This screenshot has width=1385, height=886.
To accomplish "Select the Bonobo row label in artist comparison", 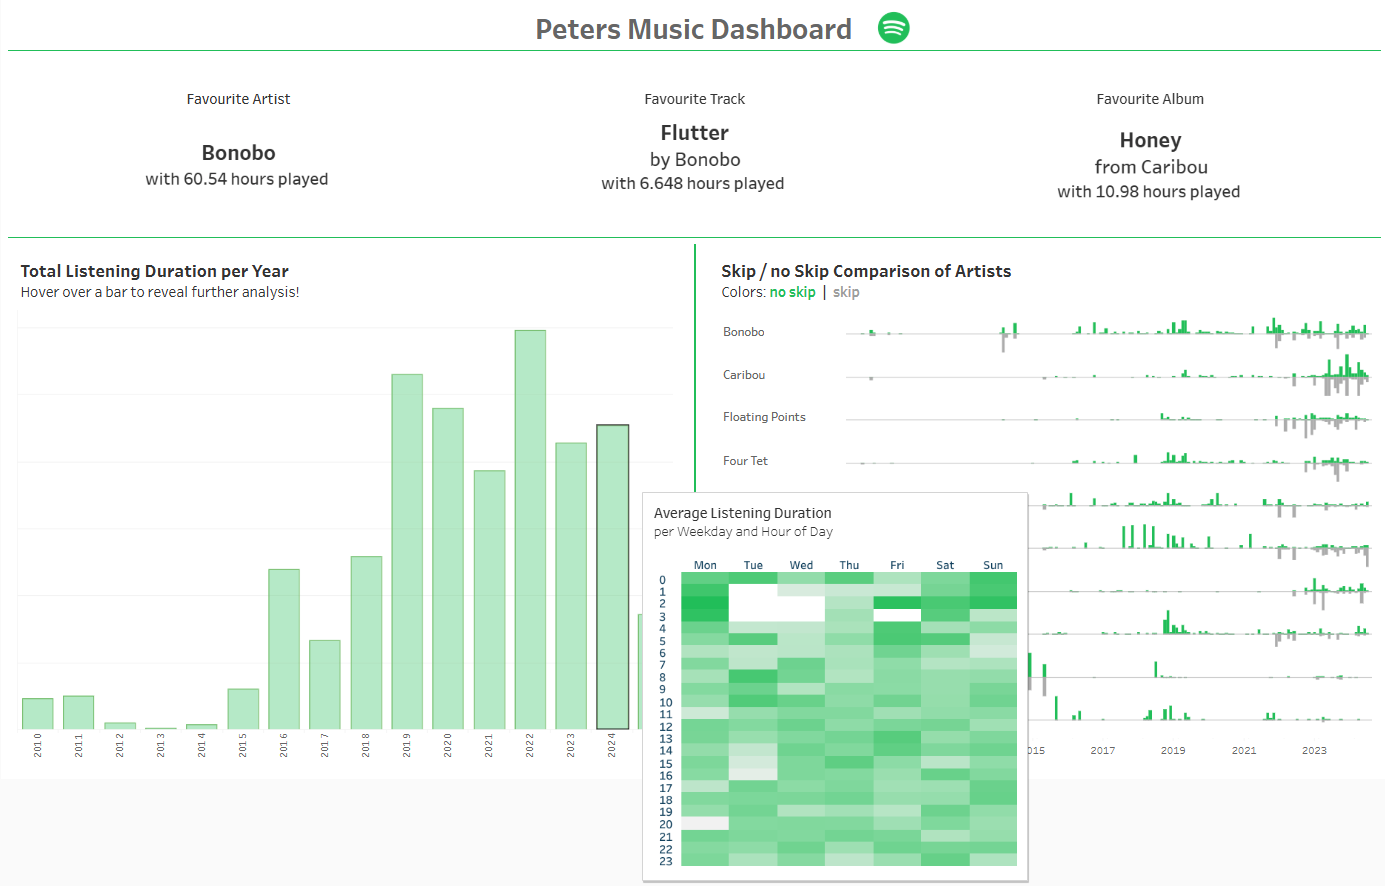I will click(x=744, y=332).
